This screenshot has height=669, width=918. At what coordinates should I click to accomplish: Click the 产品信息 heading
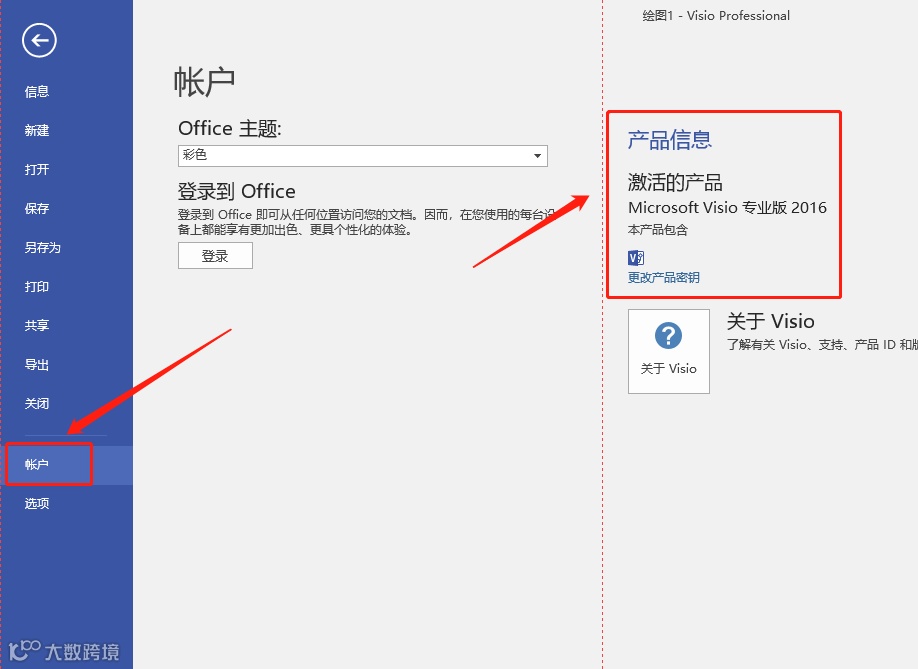click(x=669, y=140)
